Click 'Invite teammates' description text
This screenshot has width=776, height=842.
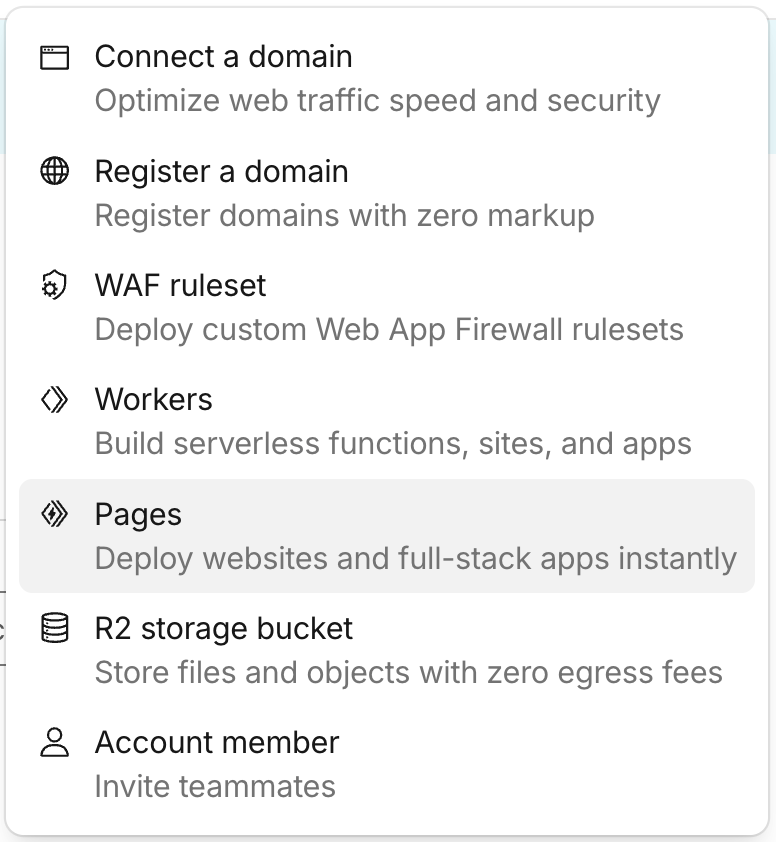[x=214, y=786]
